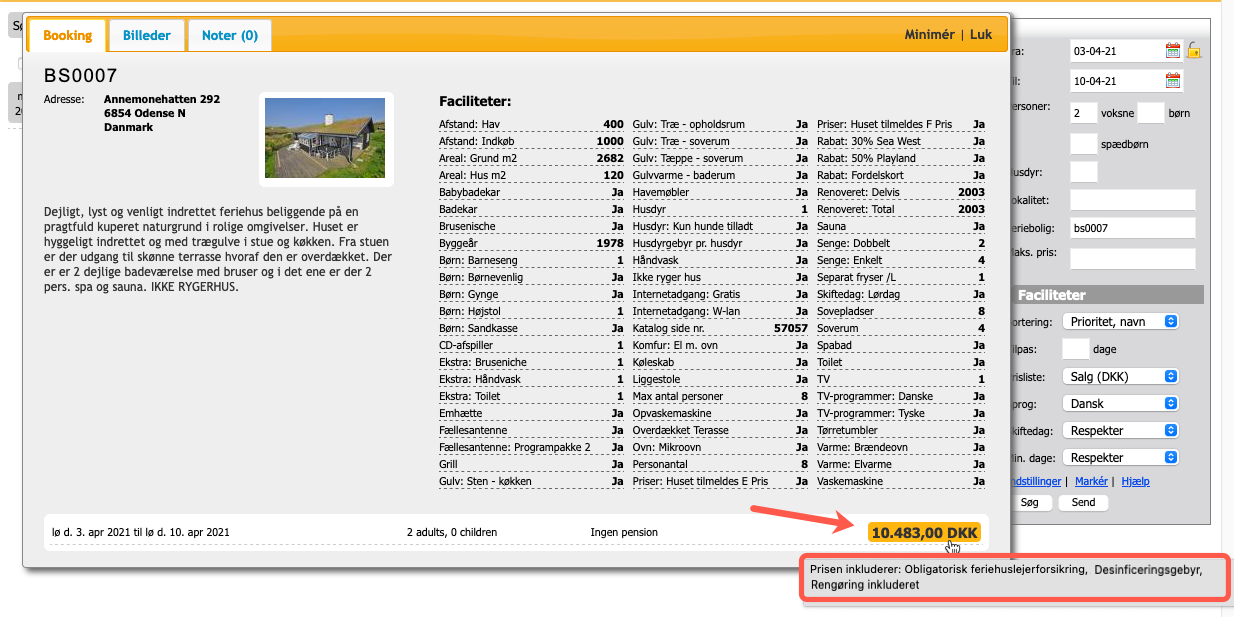This screenshot has height=617, width=1234.
Task: Select the house code BS0007 heading
Action: (x=81, y=75)
